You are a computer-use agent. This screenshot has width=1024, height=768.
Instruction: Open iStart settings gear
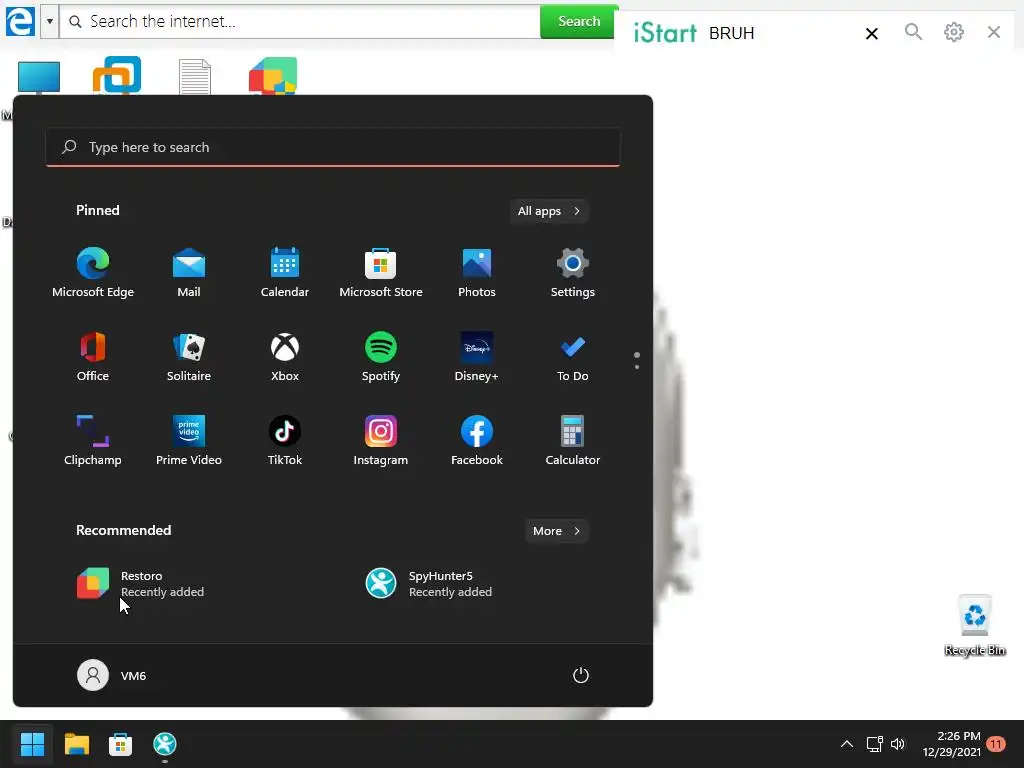pos(953,32)
